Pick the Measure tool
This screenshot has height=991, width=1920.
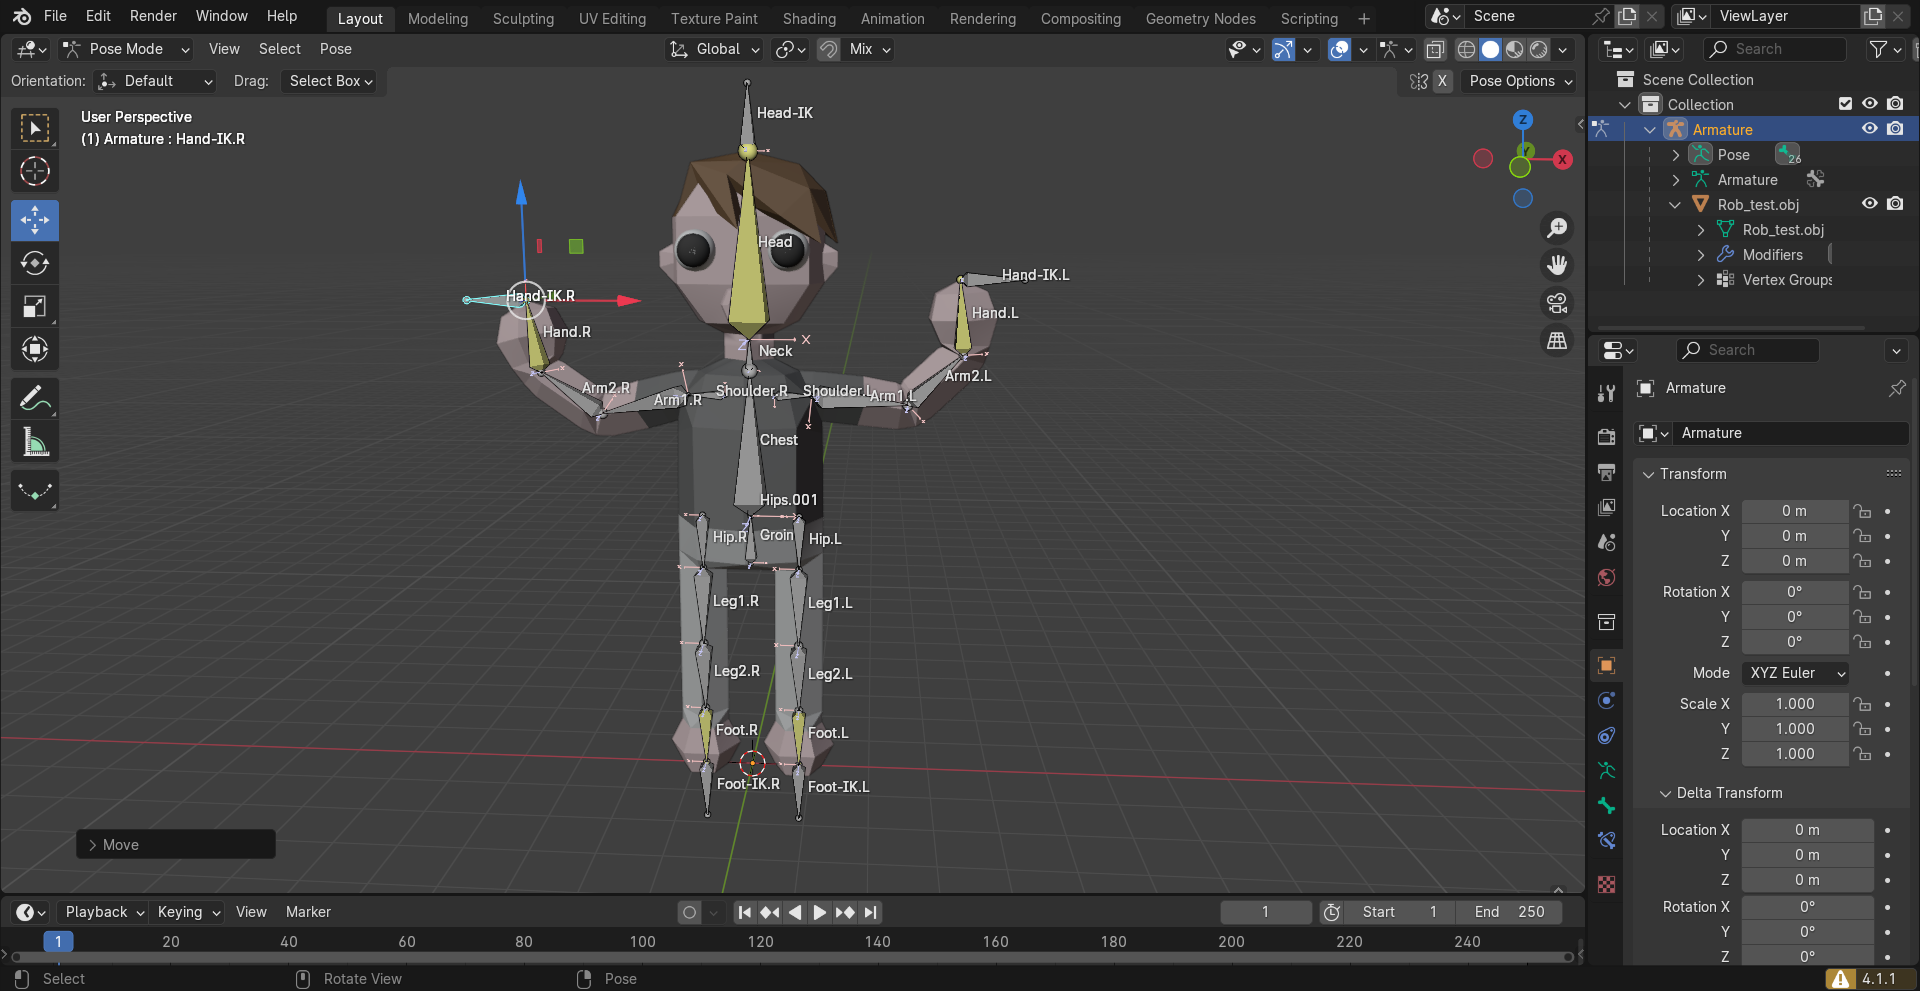coord(35,442)
